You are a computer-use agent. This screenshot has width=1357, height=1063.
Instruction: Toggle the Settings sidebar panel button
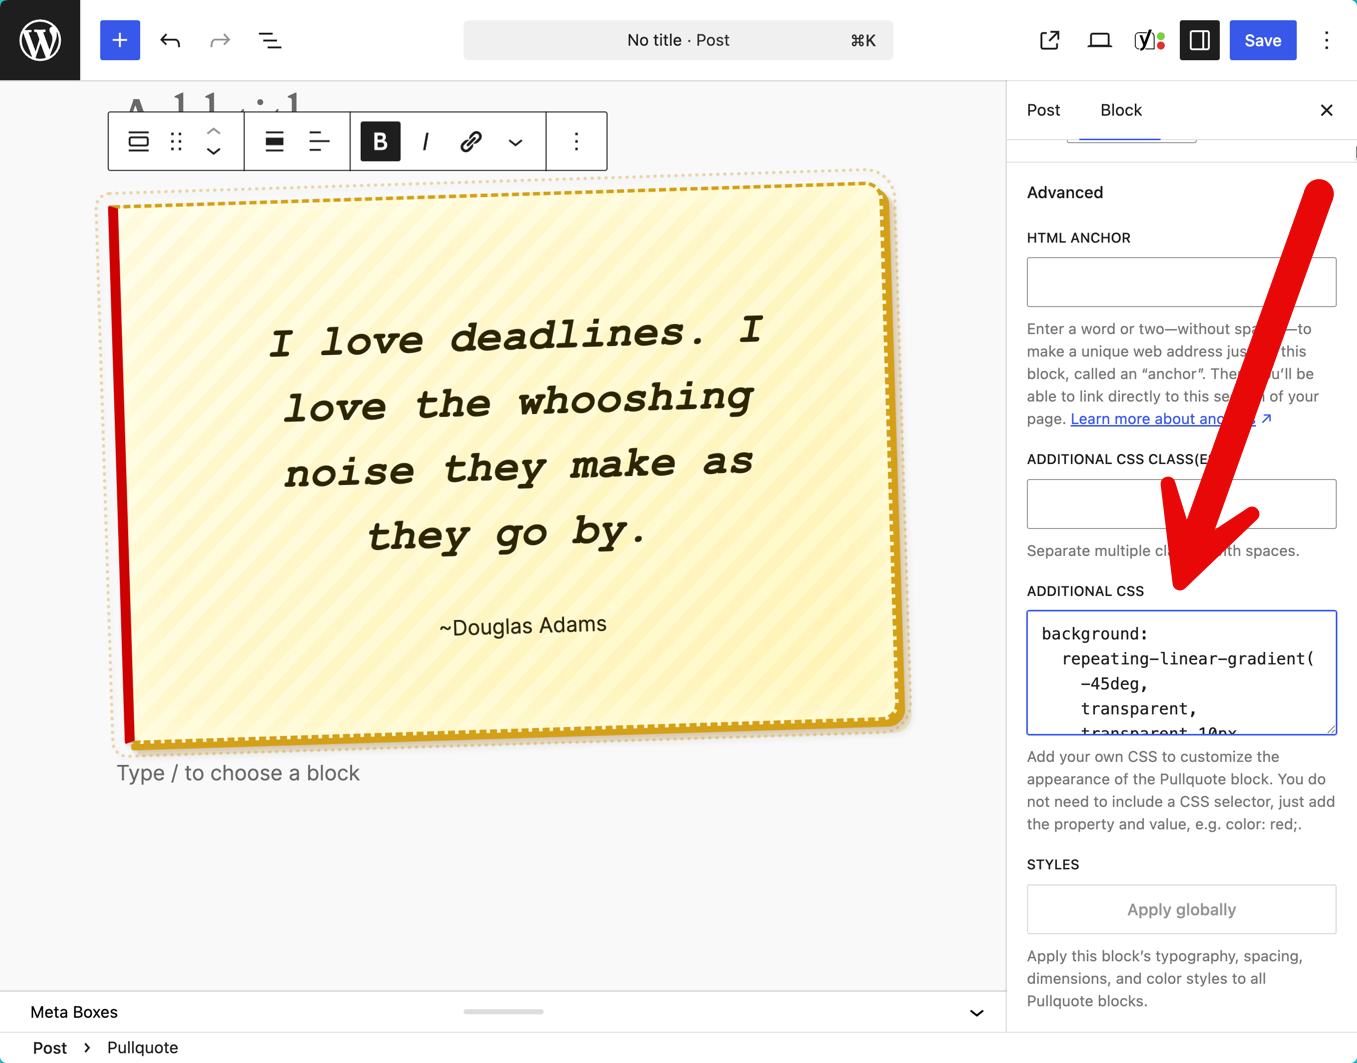tap(1199, 40)
